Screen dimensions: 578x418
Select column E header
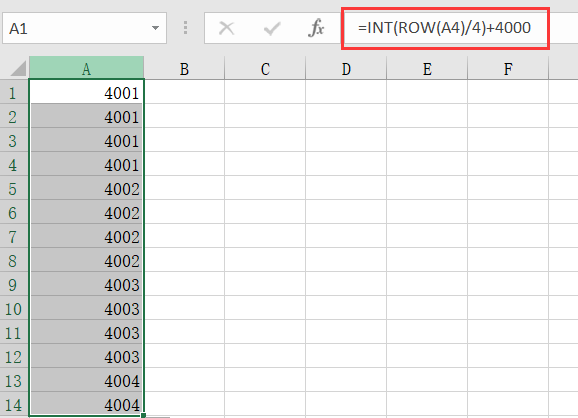427,69
